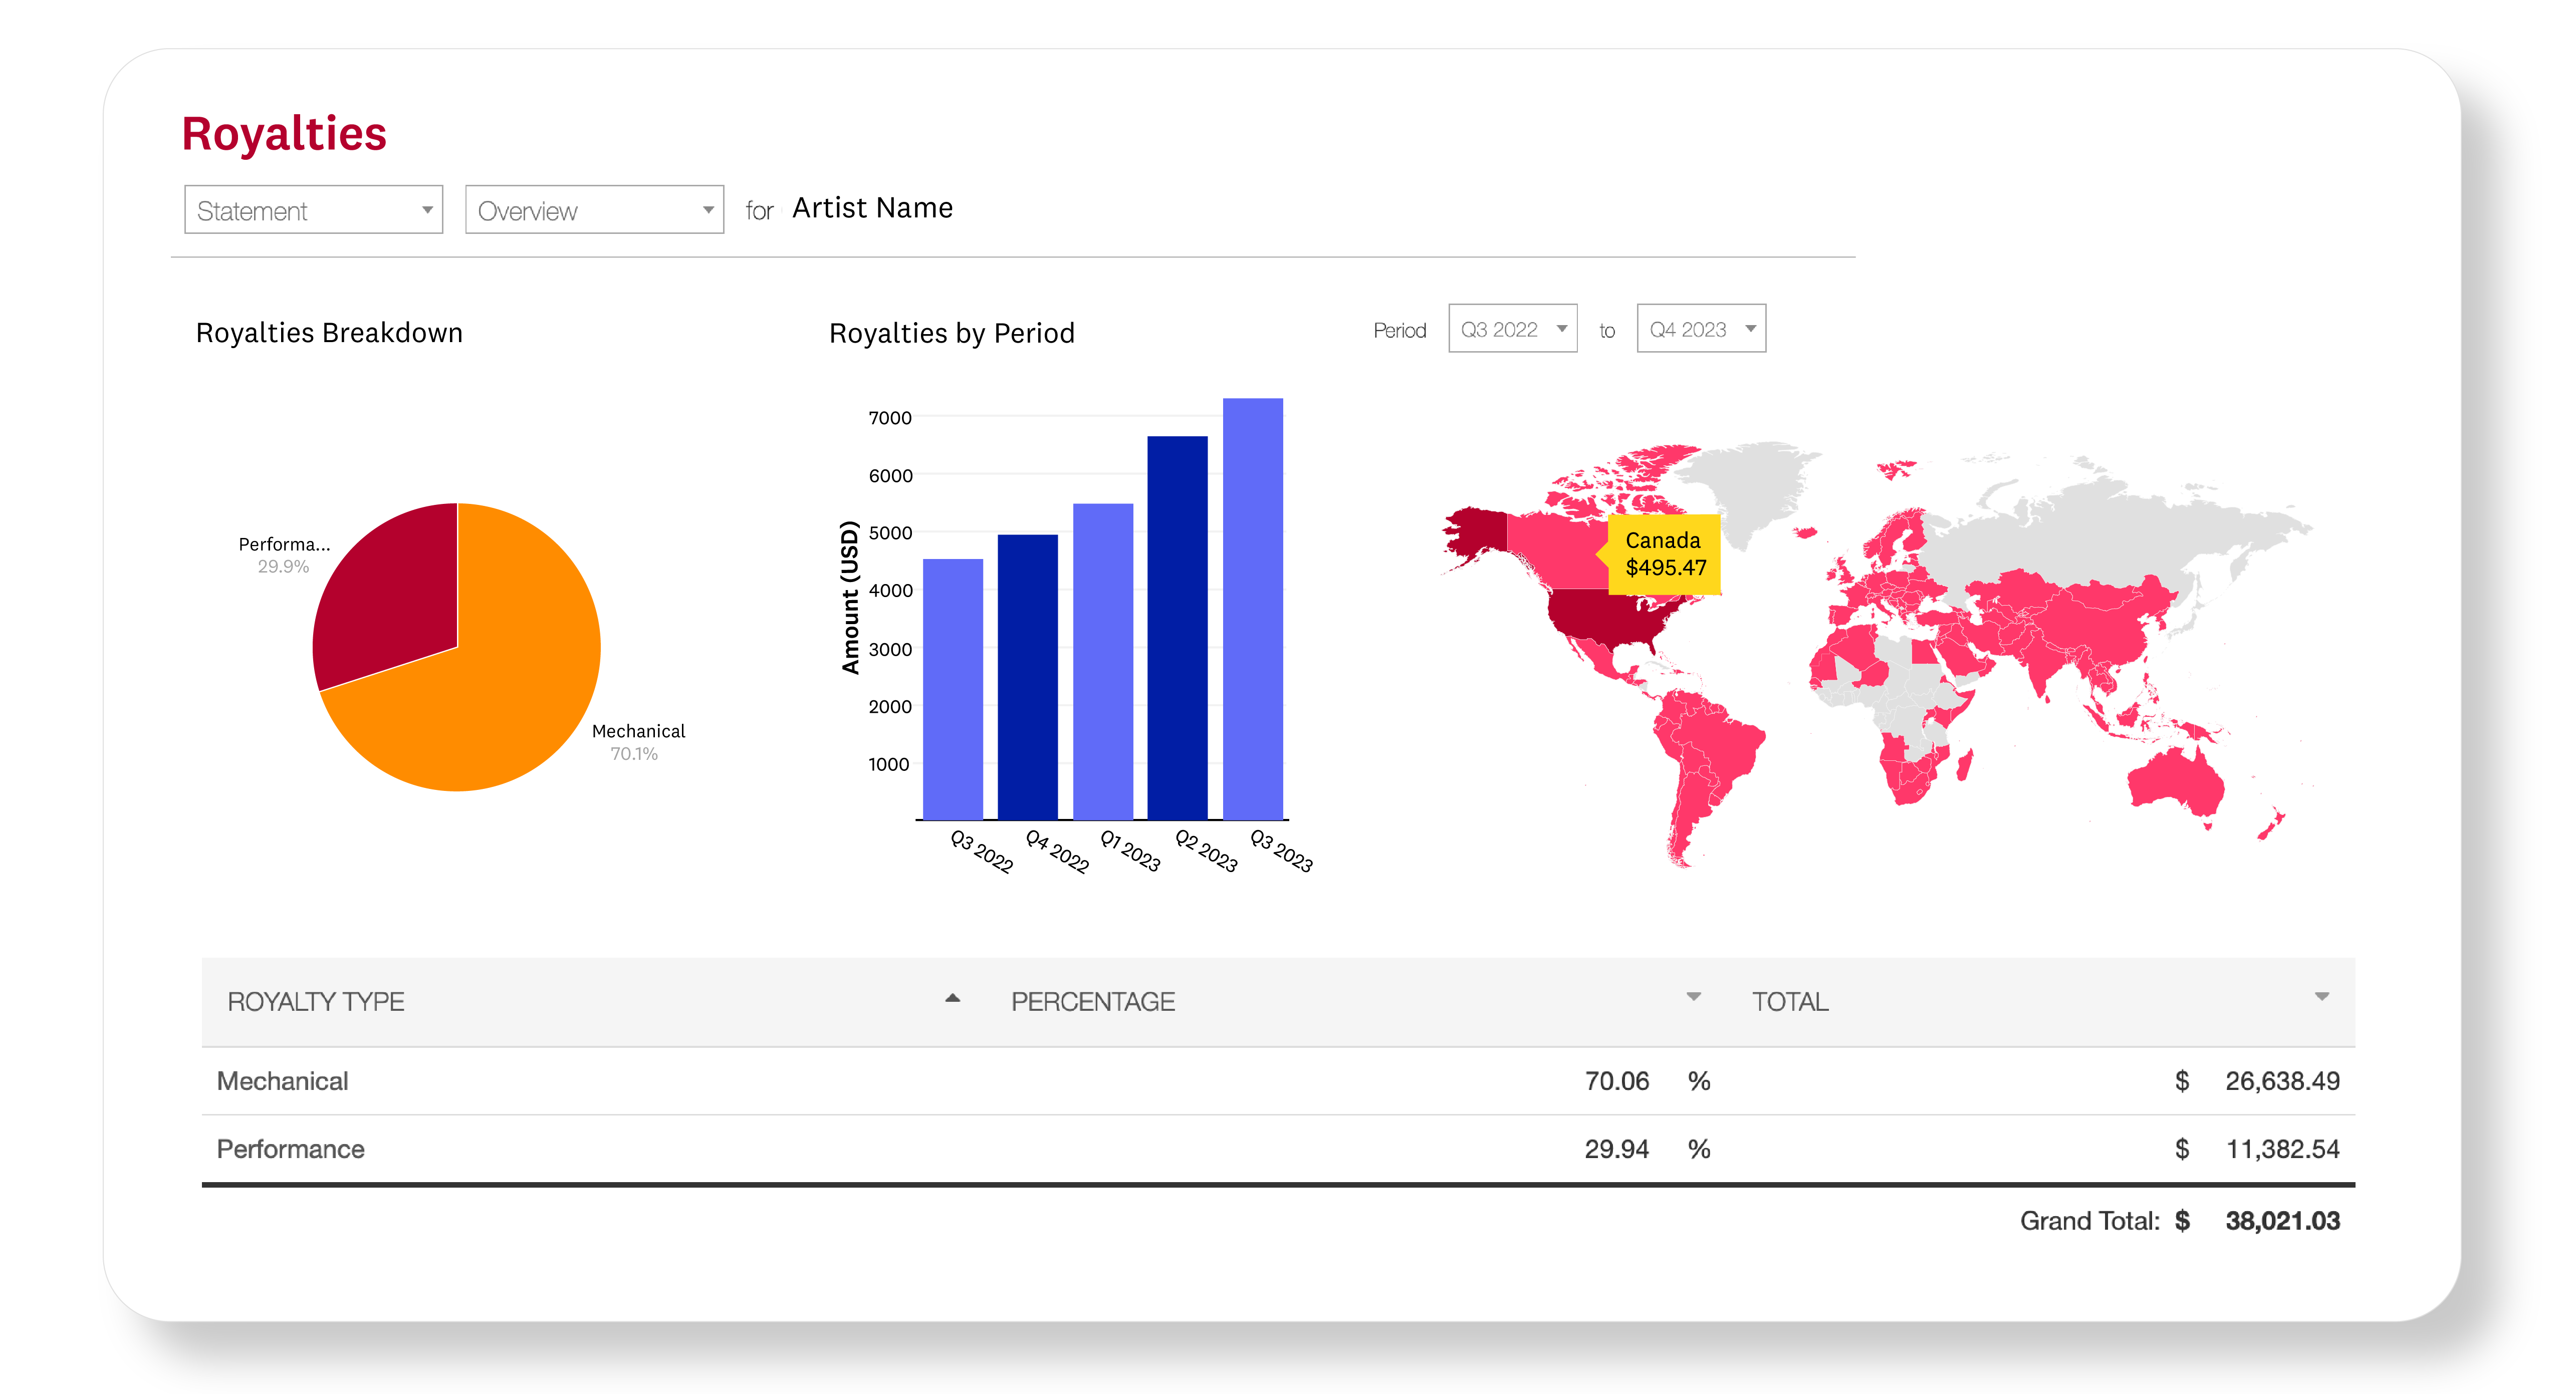
Task: Click the Mechanical row in the table
Action: [282, 1081]
